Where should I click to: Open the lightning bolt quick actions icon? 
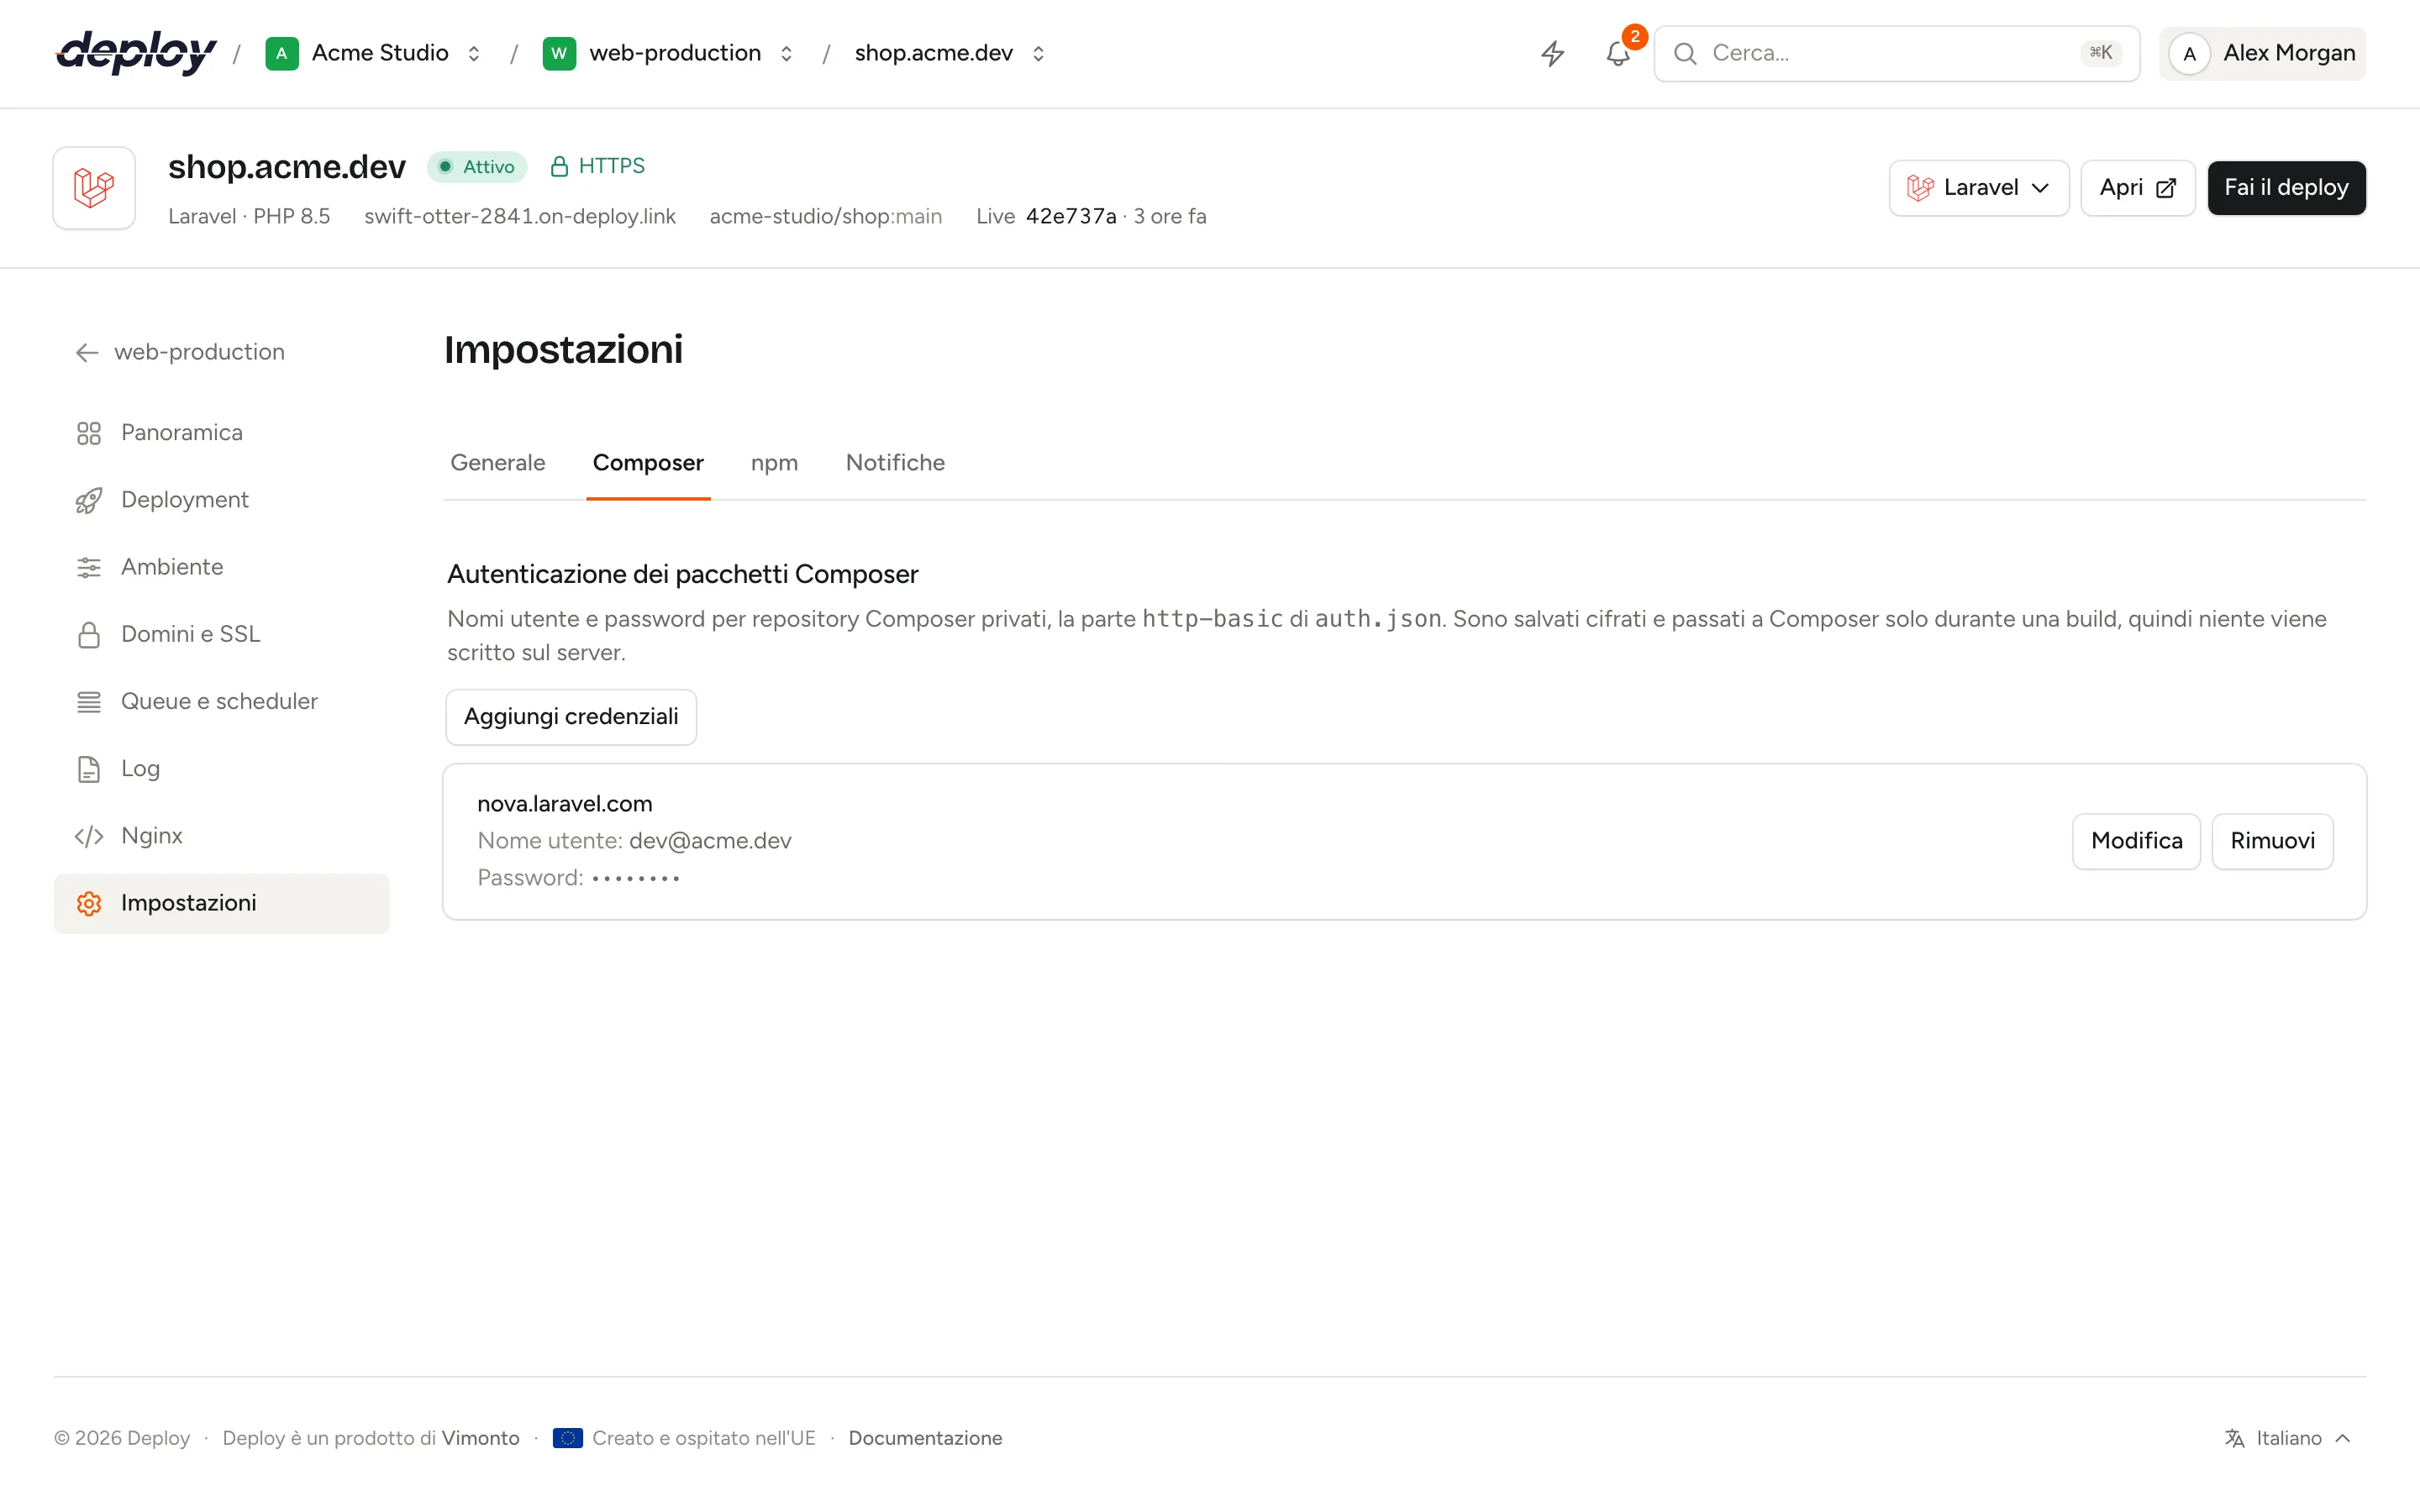pyautogui.click(x=1552, y=53)
